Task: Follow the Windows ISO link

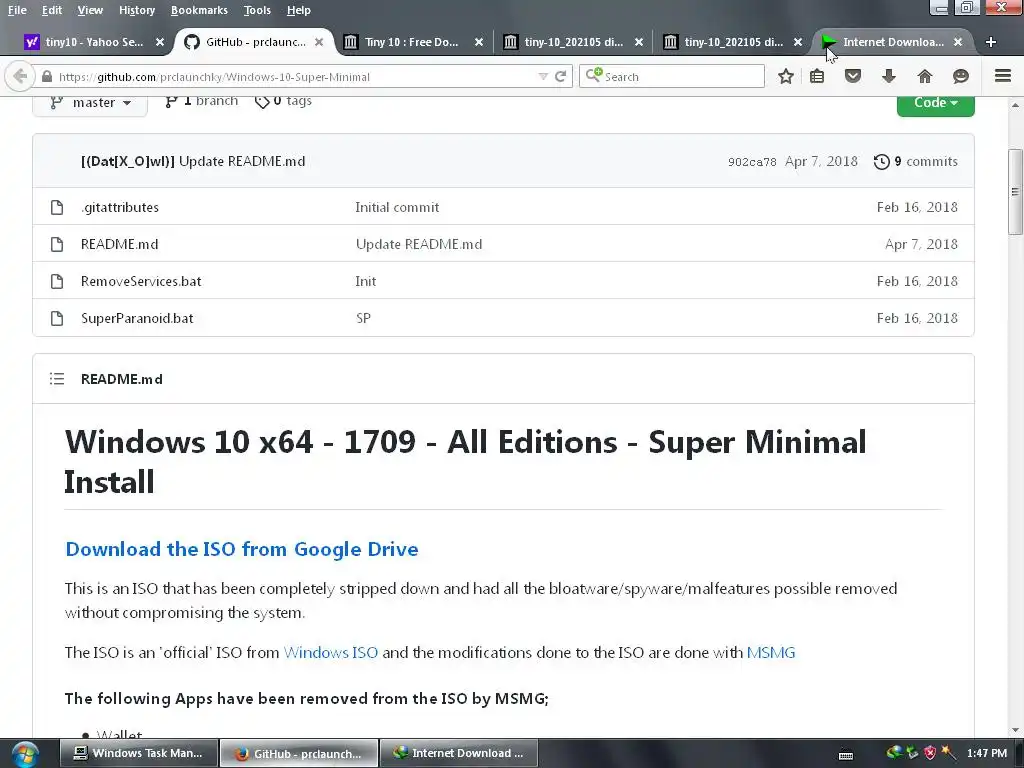Action: click(330, 652)
